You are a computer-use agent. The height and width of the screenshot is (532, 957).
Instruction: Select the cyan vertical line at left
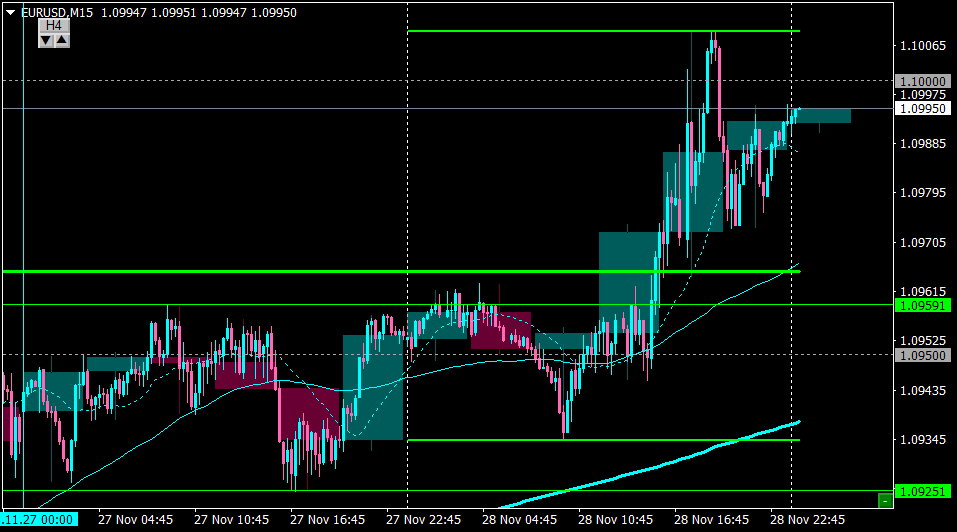coord(23,256)
